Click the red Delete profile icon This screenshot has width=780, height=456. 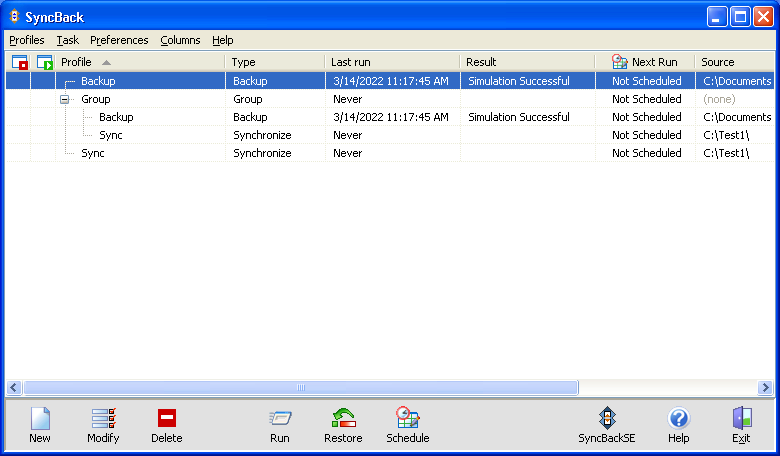pyautogui.click(x=167, y=418)
